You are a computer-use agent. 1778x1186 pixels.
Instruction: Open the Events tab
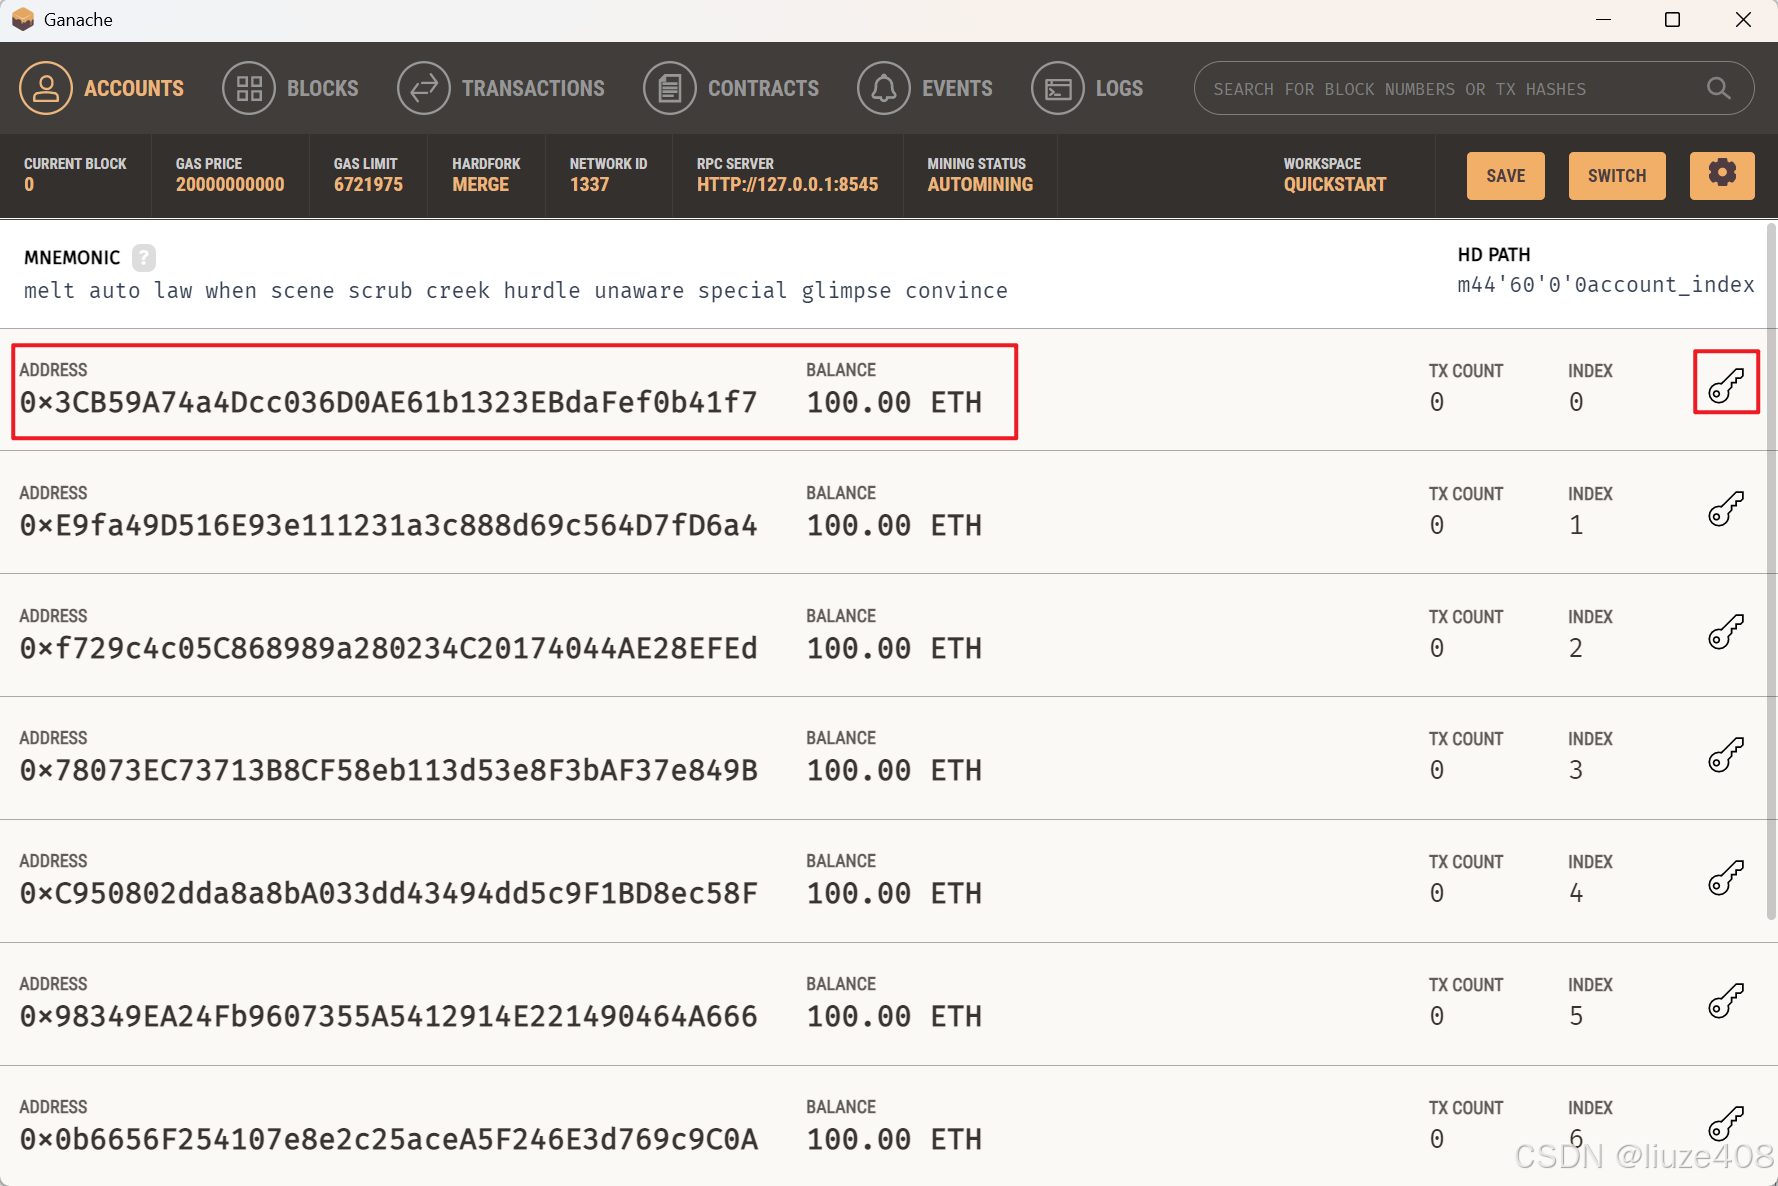click(x=925, y=88)
